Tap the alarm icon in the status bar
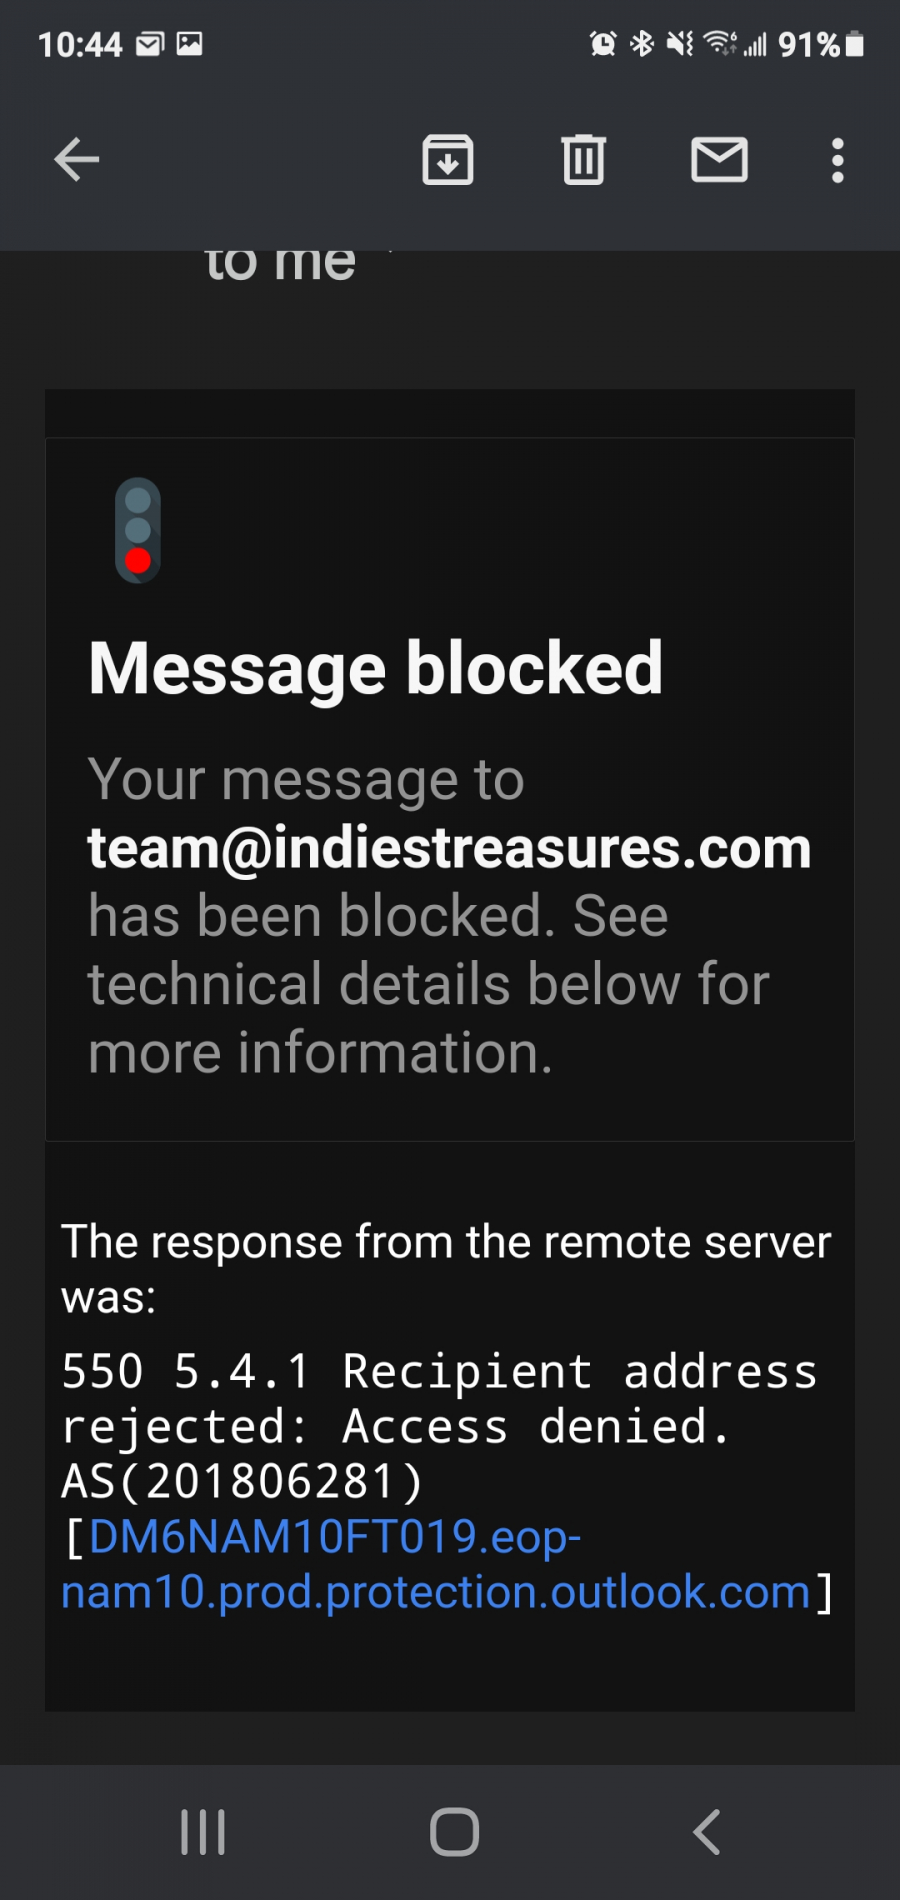This screenshot has width=900, height=1900. [x=603, y=43]
